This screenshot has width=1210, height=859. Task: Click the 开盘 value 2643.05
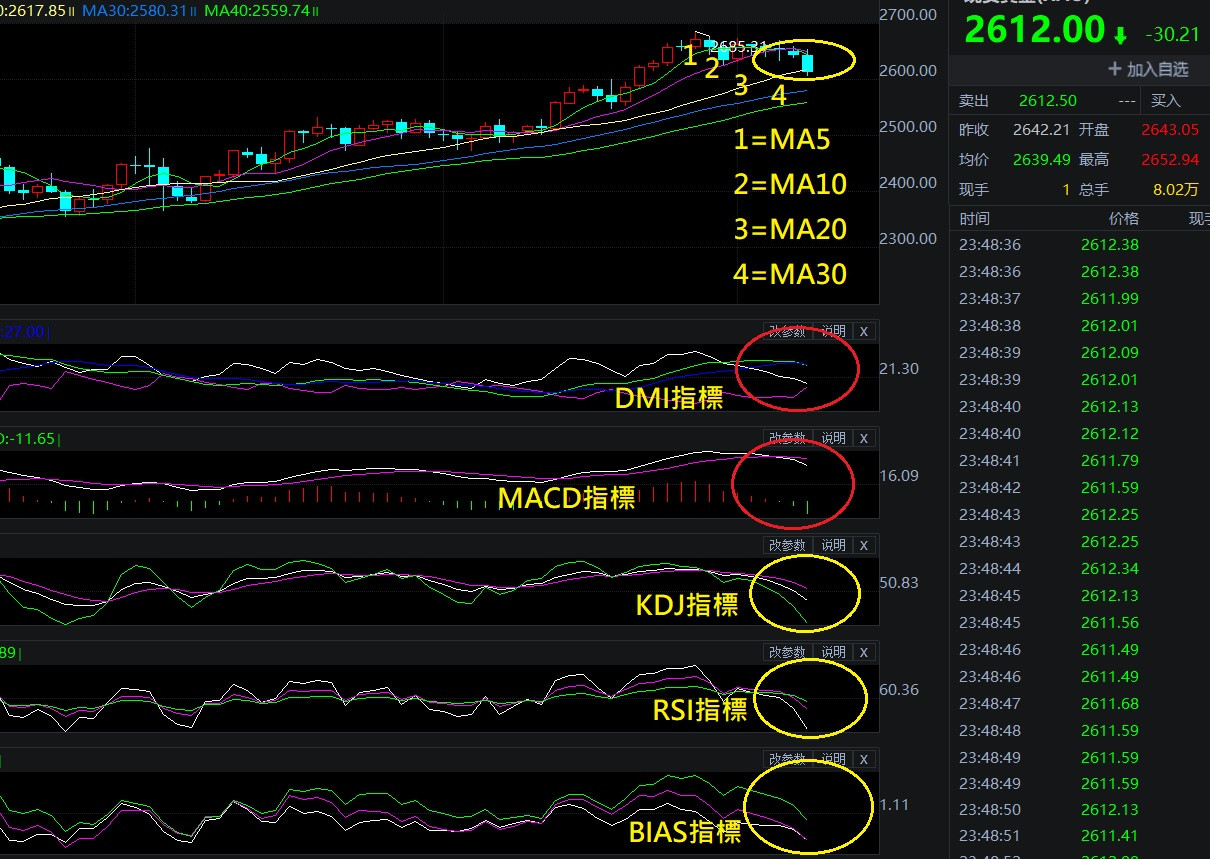(x=1170, y=130)
